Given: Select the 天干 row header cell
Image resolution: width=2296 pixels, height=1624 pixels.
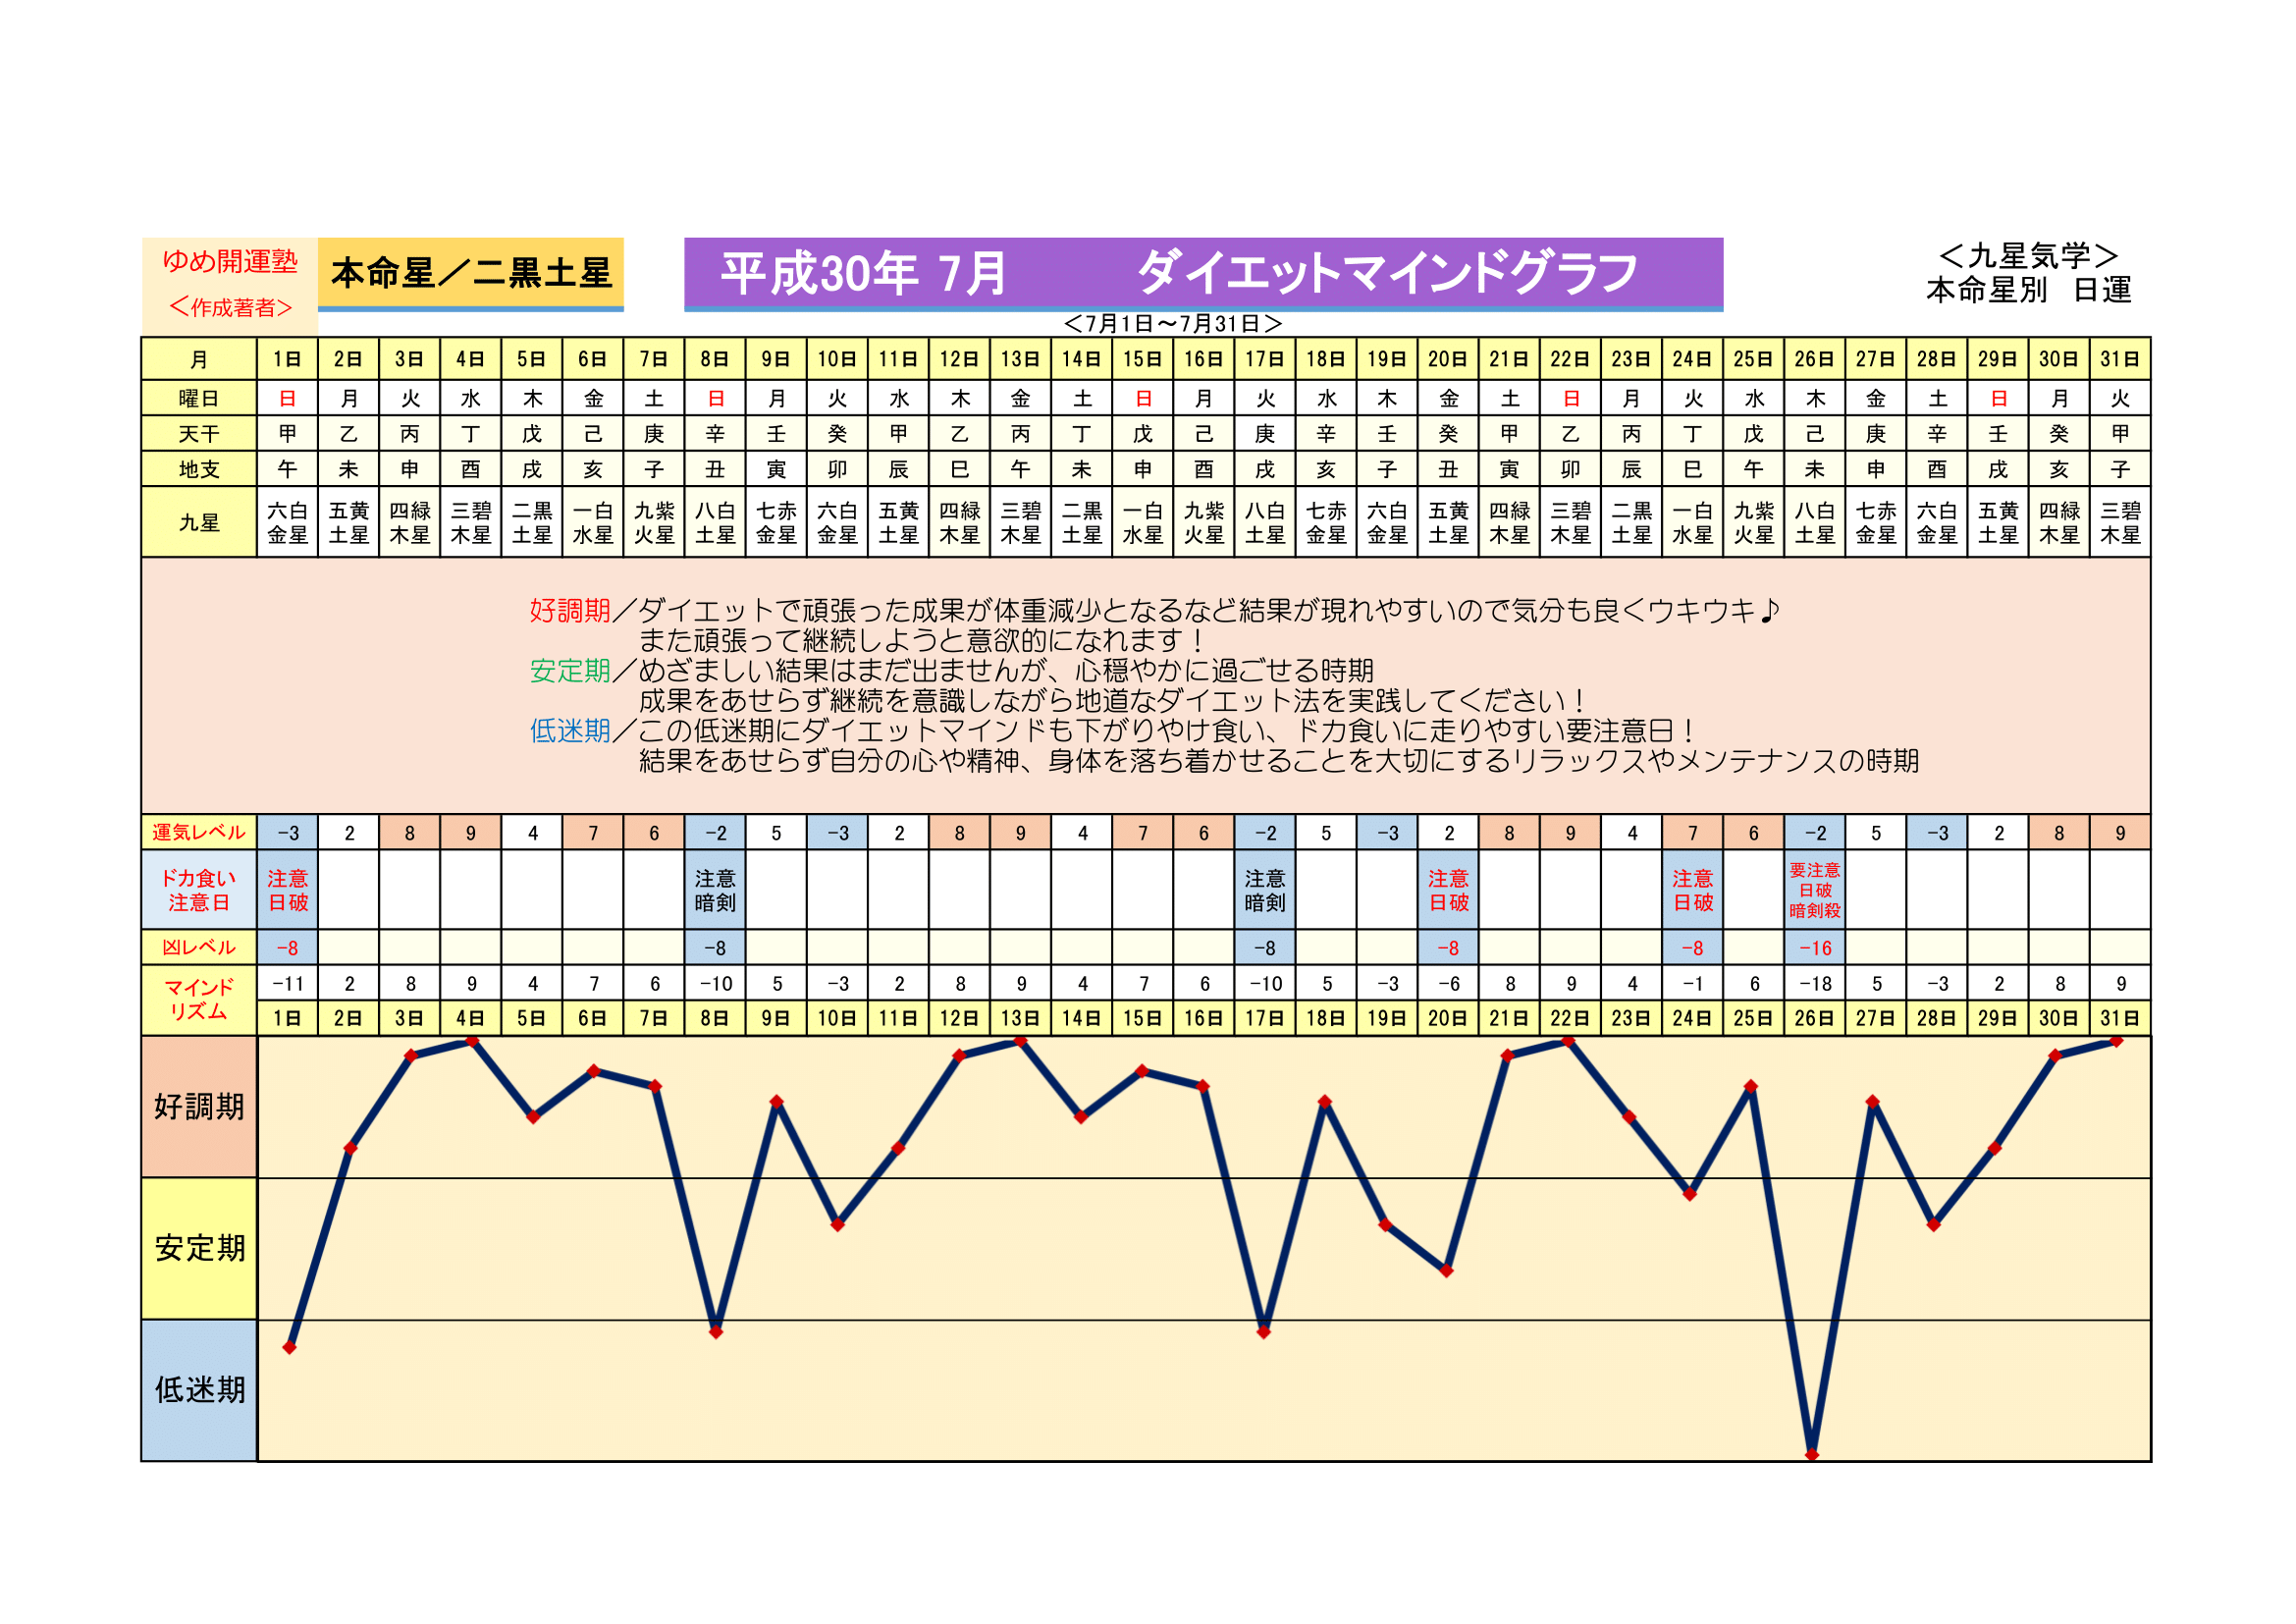Looking at the screenshot, I should click(199, 434).
